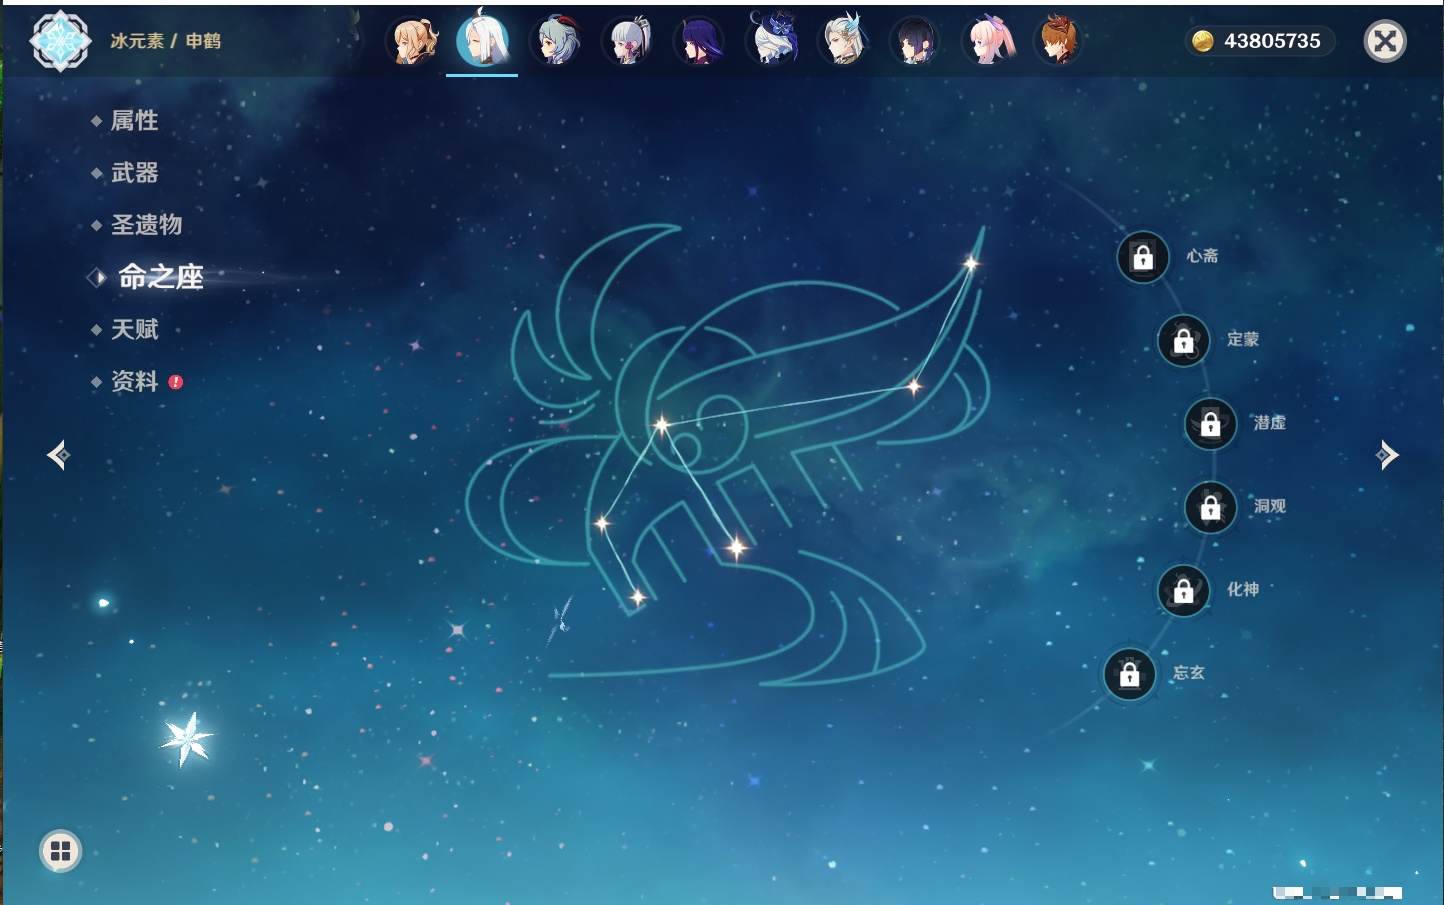Go to next character with right arrow
Image resolution: width=1444 pixels, height=905 pixels.
click(1387, 455)
